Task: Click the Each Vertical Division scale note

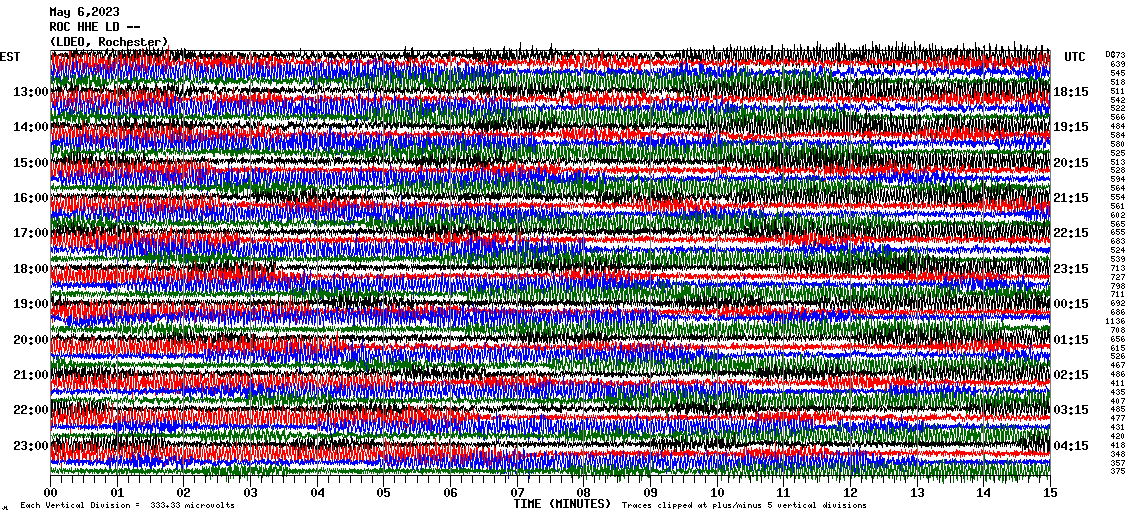Action: (x=127, y=506)
